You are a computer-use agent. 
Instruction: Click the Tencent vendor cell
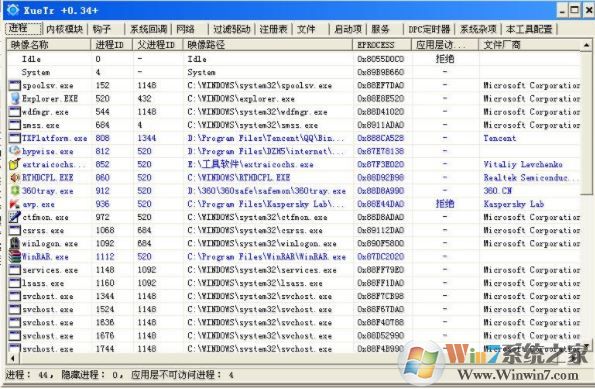coord(500,138)
